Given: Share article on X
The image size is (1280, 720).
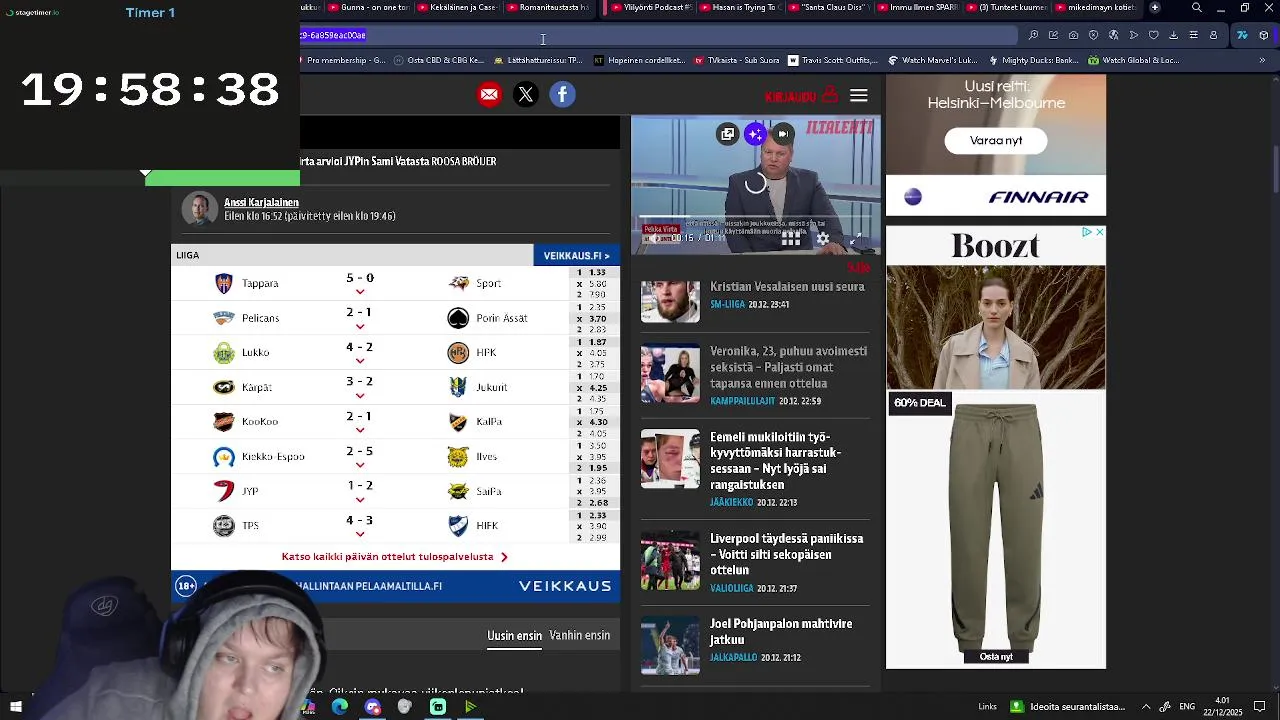Looking at the screenshot, I should 526,95.
